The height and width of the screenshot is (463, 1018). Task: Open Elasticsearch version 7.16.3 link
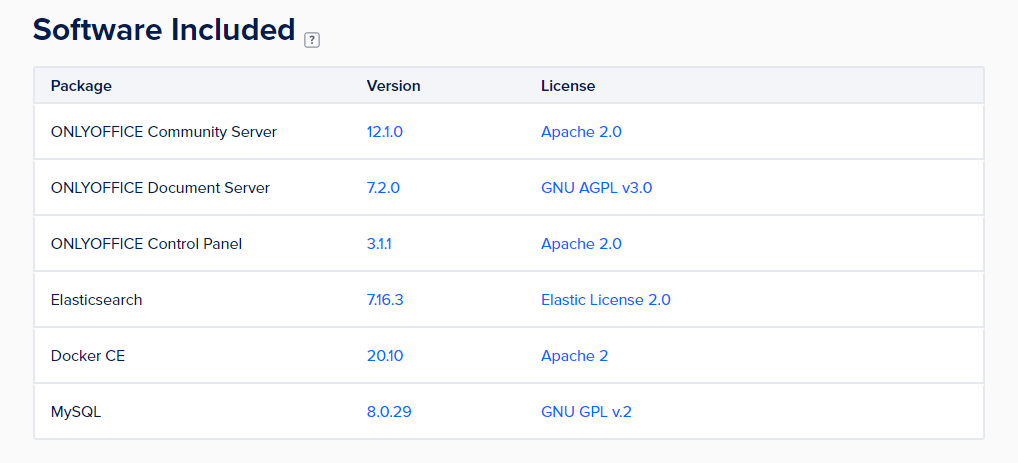(x=385, y=300)
